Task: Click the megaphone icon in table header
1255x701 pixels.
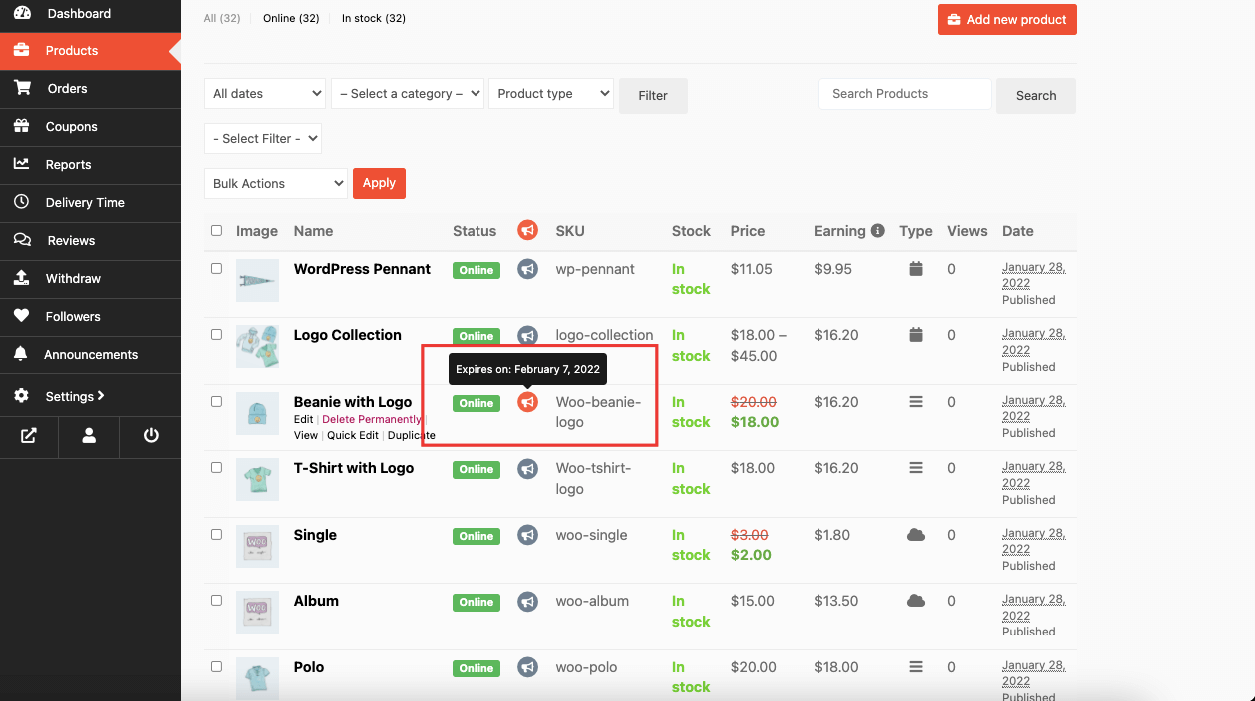Action: [527, 231]
